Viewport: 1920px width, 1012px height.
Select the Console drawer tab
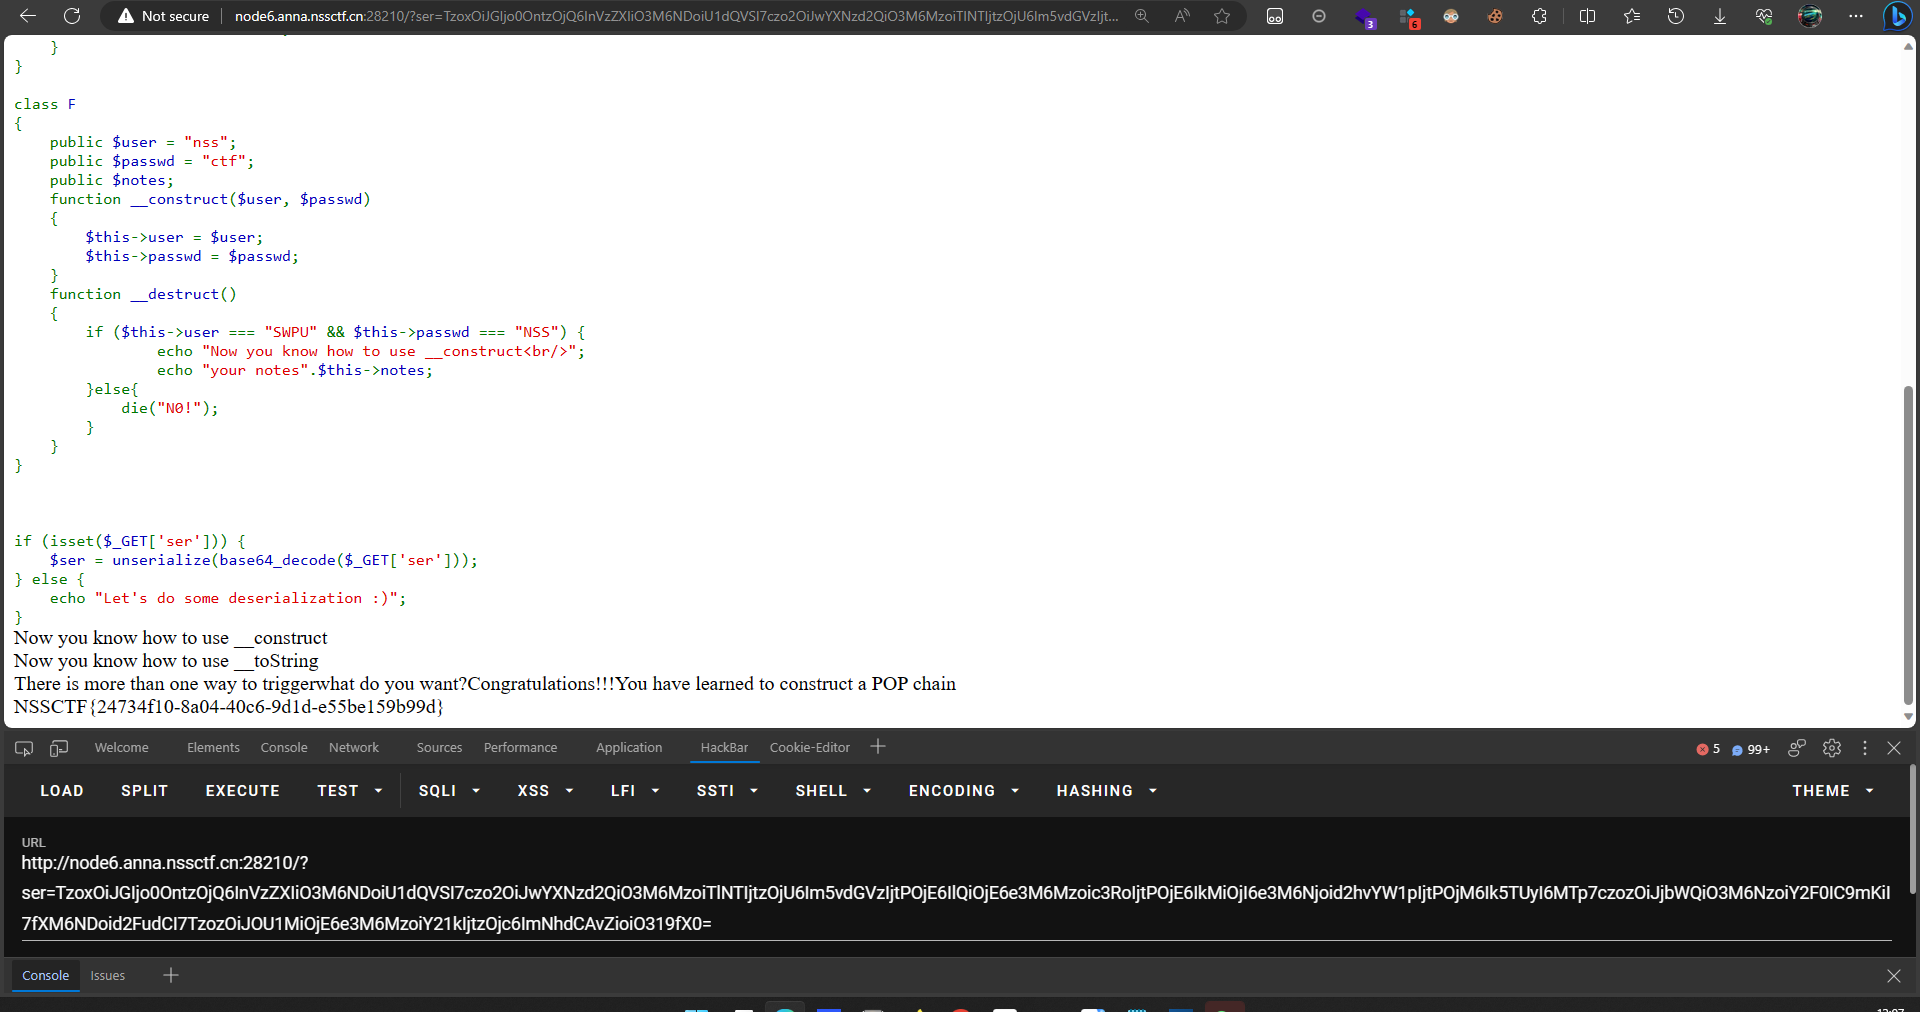click(x=45, y=976)
